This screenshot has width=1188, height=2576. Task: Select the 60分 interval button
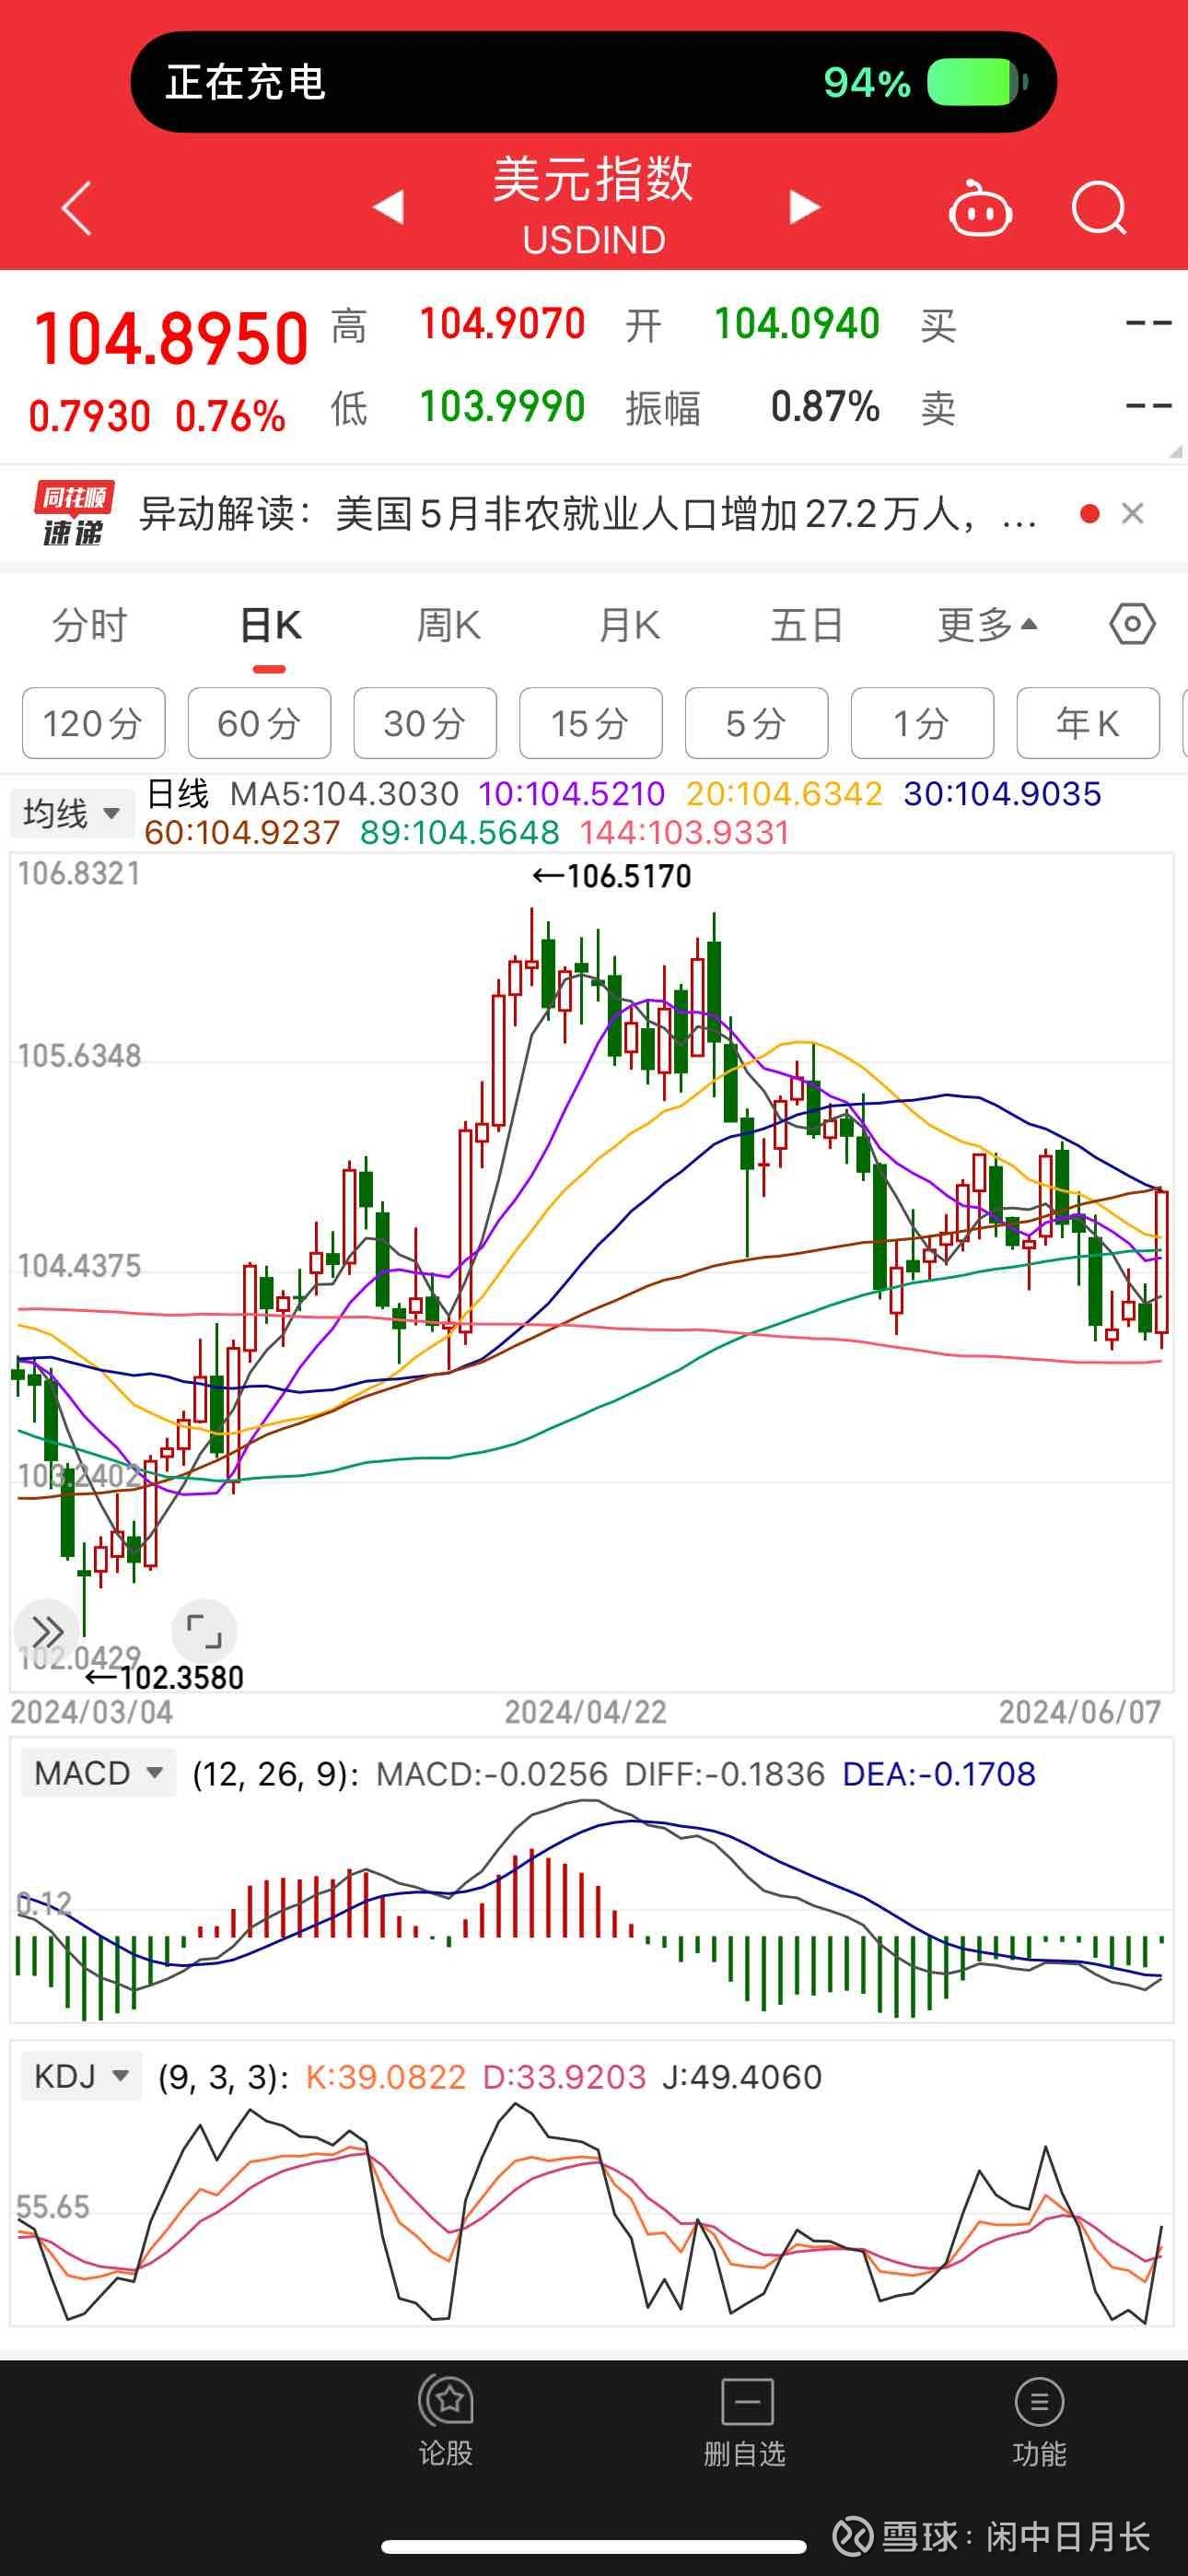(259, 723)
